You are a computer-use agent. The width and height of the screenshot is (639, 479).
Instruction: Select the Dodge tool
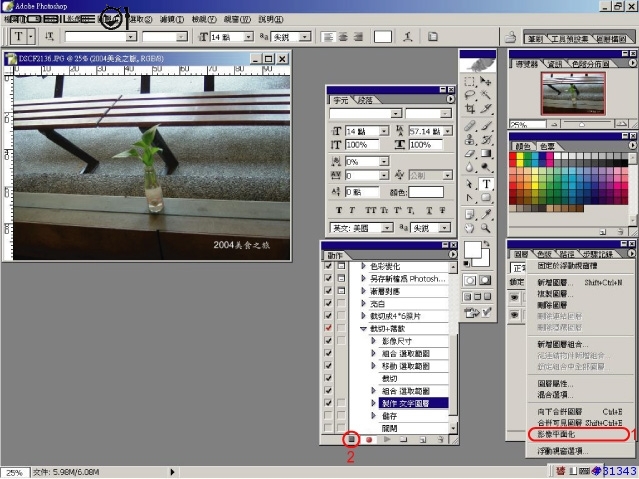point(485,167)
